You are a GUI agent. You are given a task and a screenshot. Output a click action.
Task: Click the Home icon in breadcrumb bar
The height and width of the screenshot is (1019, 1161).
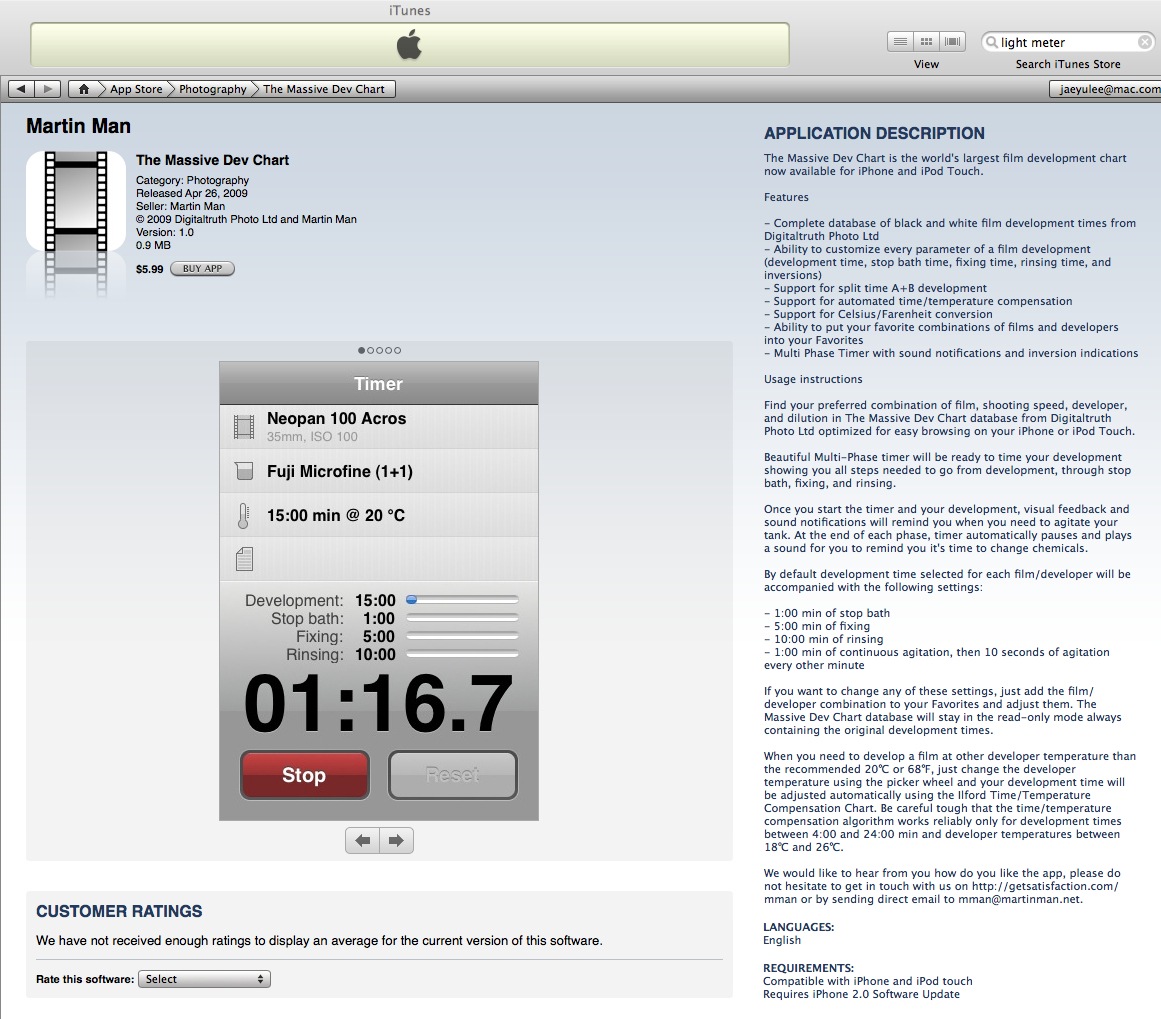(x=84, y=89)
